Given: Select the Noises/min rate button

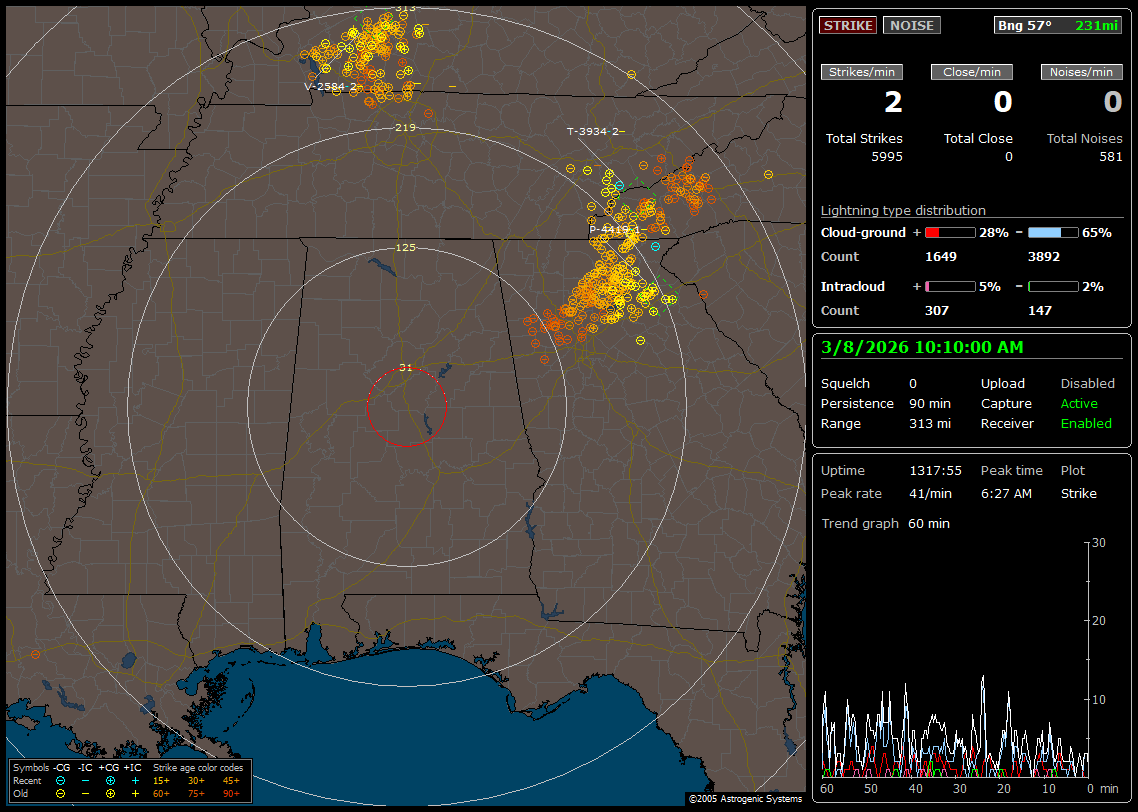Looking at the screenshot, I should click(1082, 72).
